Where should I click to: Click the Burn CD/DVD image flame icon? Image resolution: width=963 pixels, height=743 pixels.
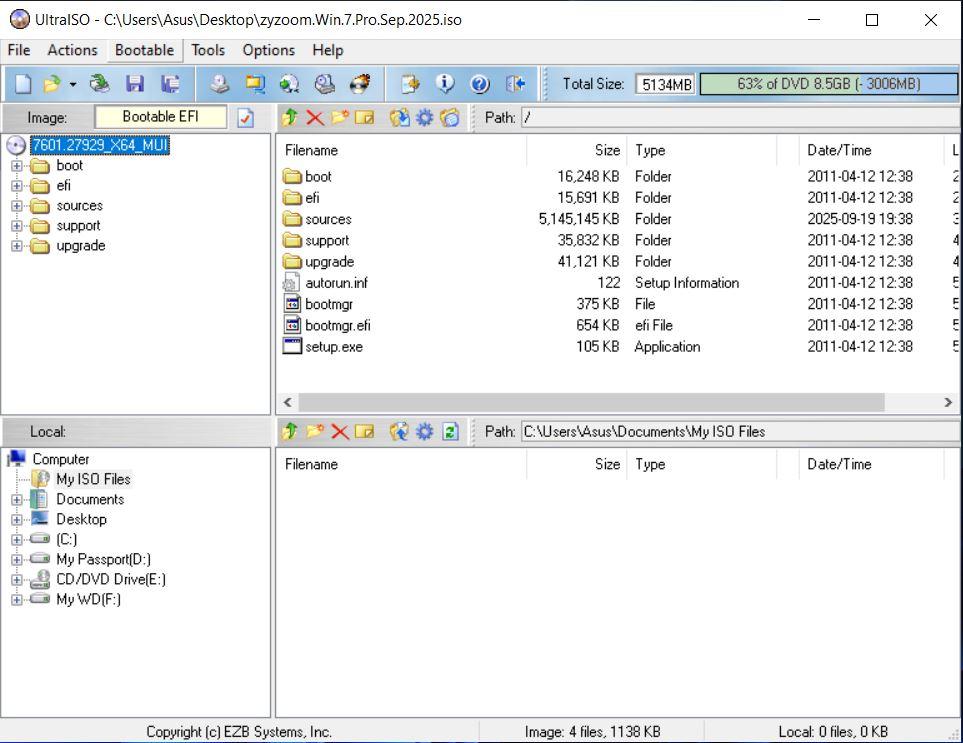[360, 84]
